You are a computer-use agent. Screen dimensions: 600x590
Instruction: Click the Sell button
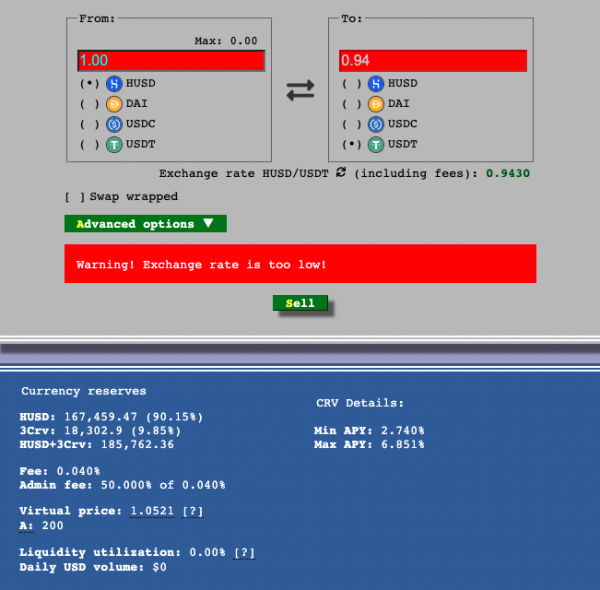tap(300, 303)
